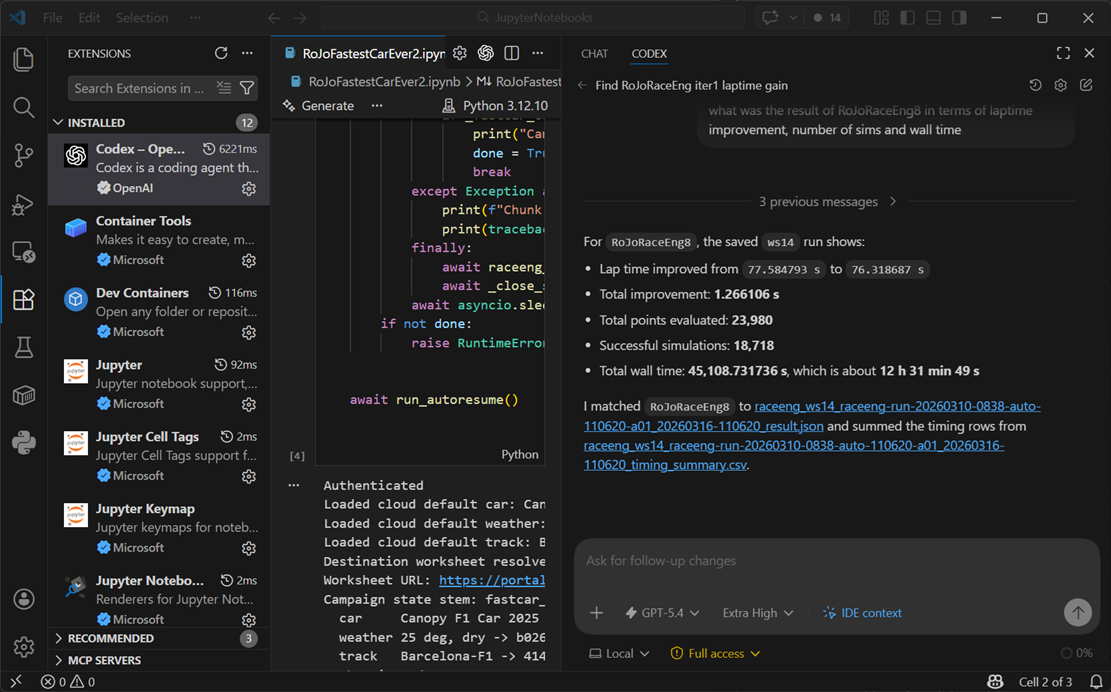Toggle IDE context in Codex input
The image size is (1111, 692).
(x=861, y=613)
